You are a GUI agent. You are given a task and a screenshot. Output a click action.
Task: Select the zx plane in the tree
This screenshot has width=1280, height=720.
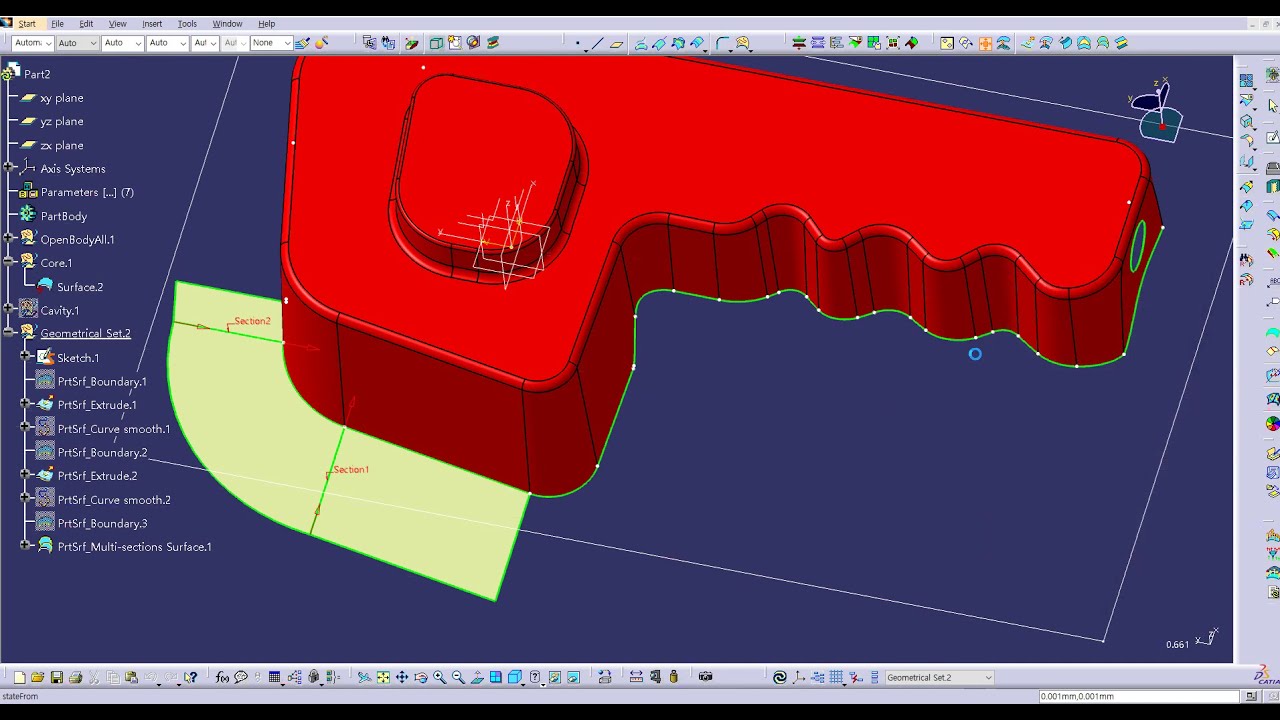[61, 145]
